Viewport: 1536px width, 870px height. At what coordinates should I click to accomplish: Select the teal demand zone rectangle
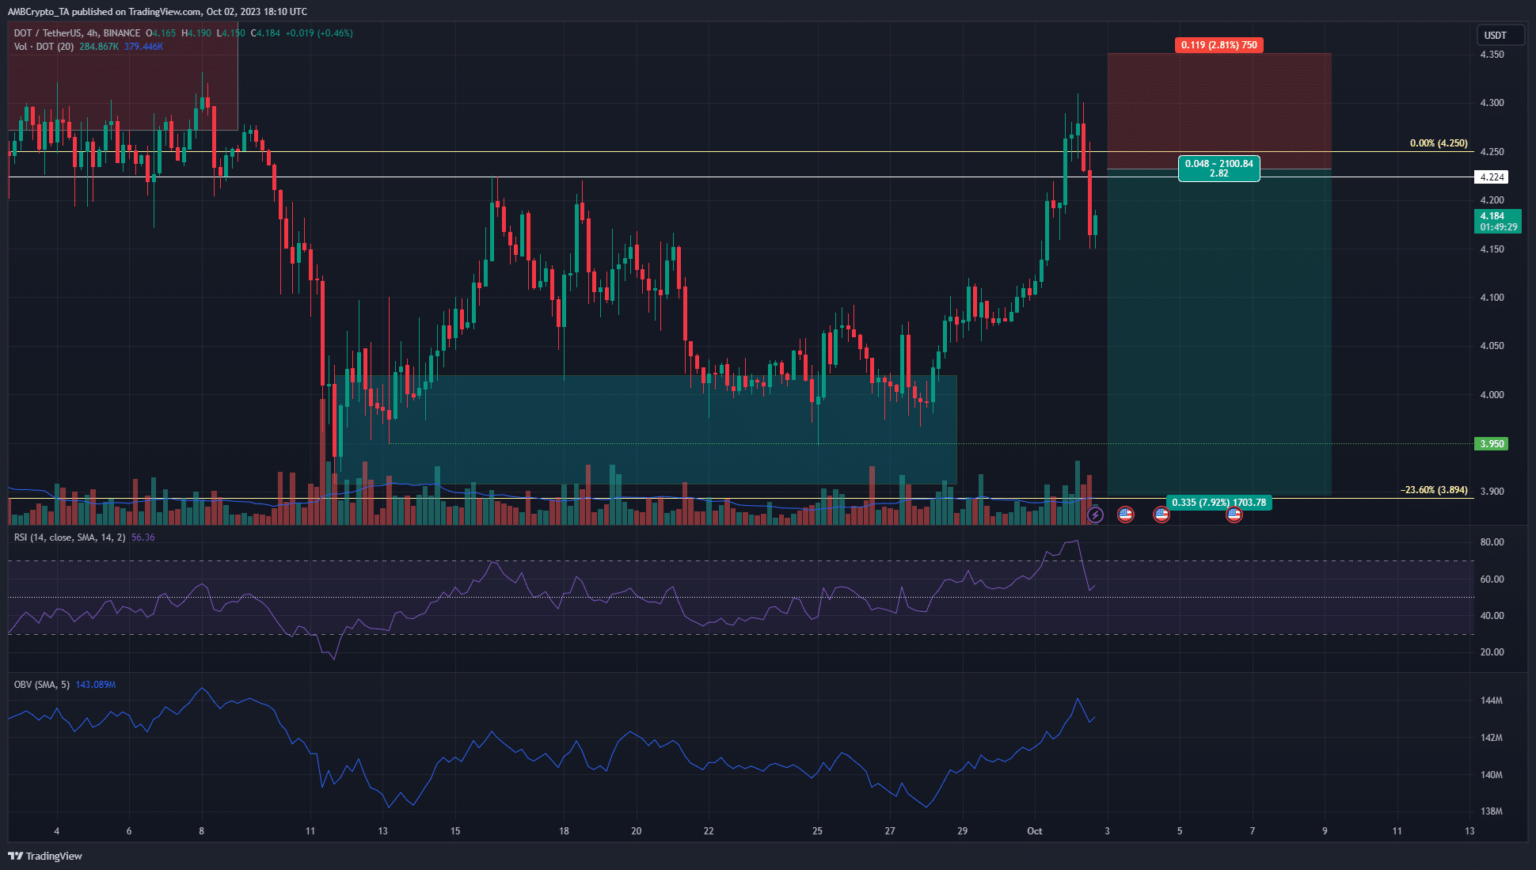pos(650,428)
